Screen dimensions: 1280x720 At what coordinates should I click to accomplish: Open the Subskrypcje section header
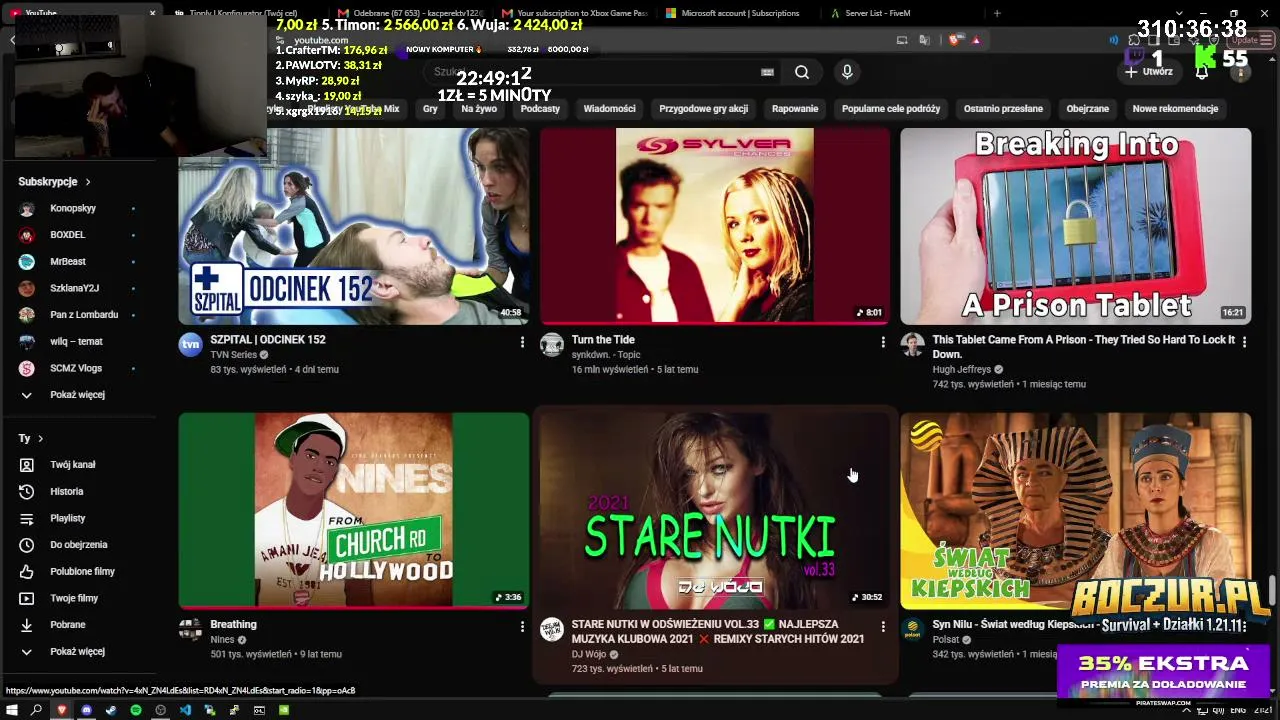tap(54, 182)
